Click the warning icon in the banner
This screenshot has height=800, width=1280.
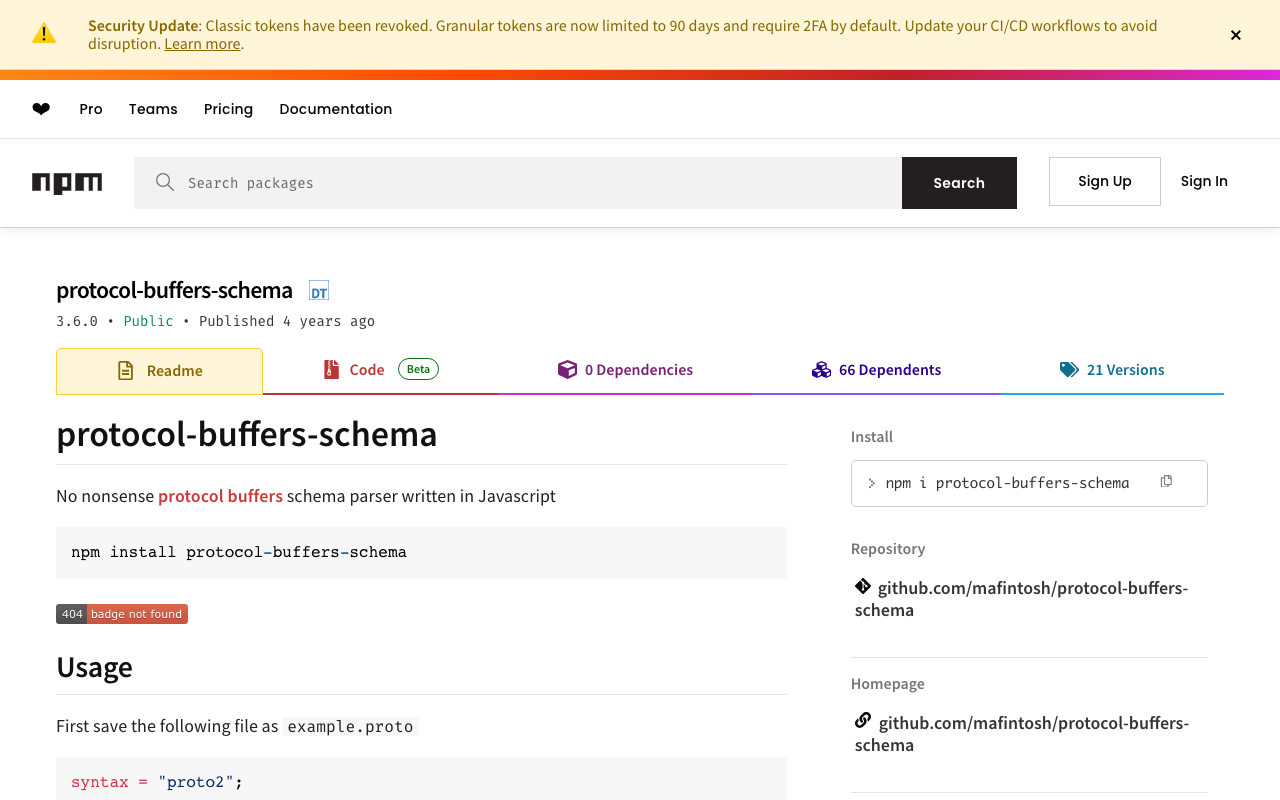44,34
